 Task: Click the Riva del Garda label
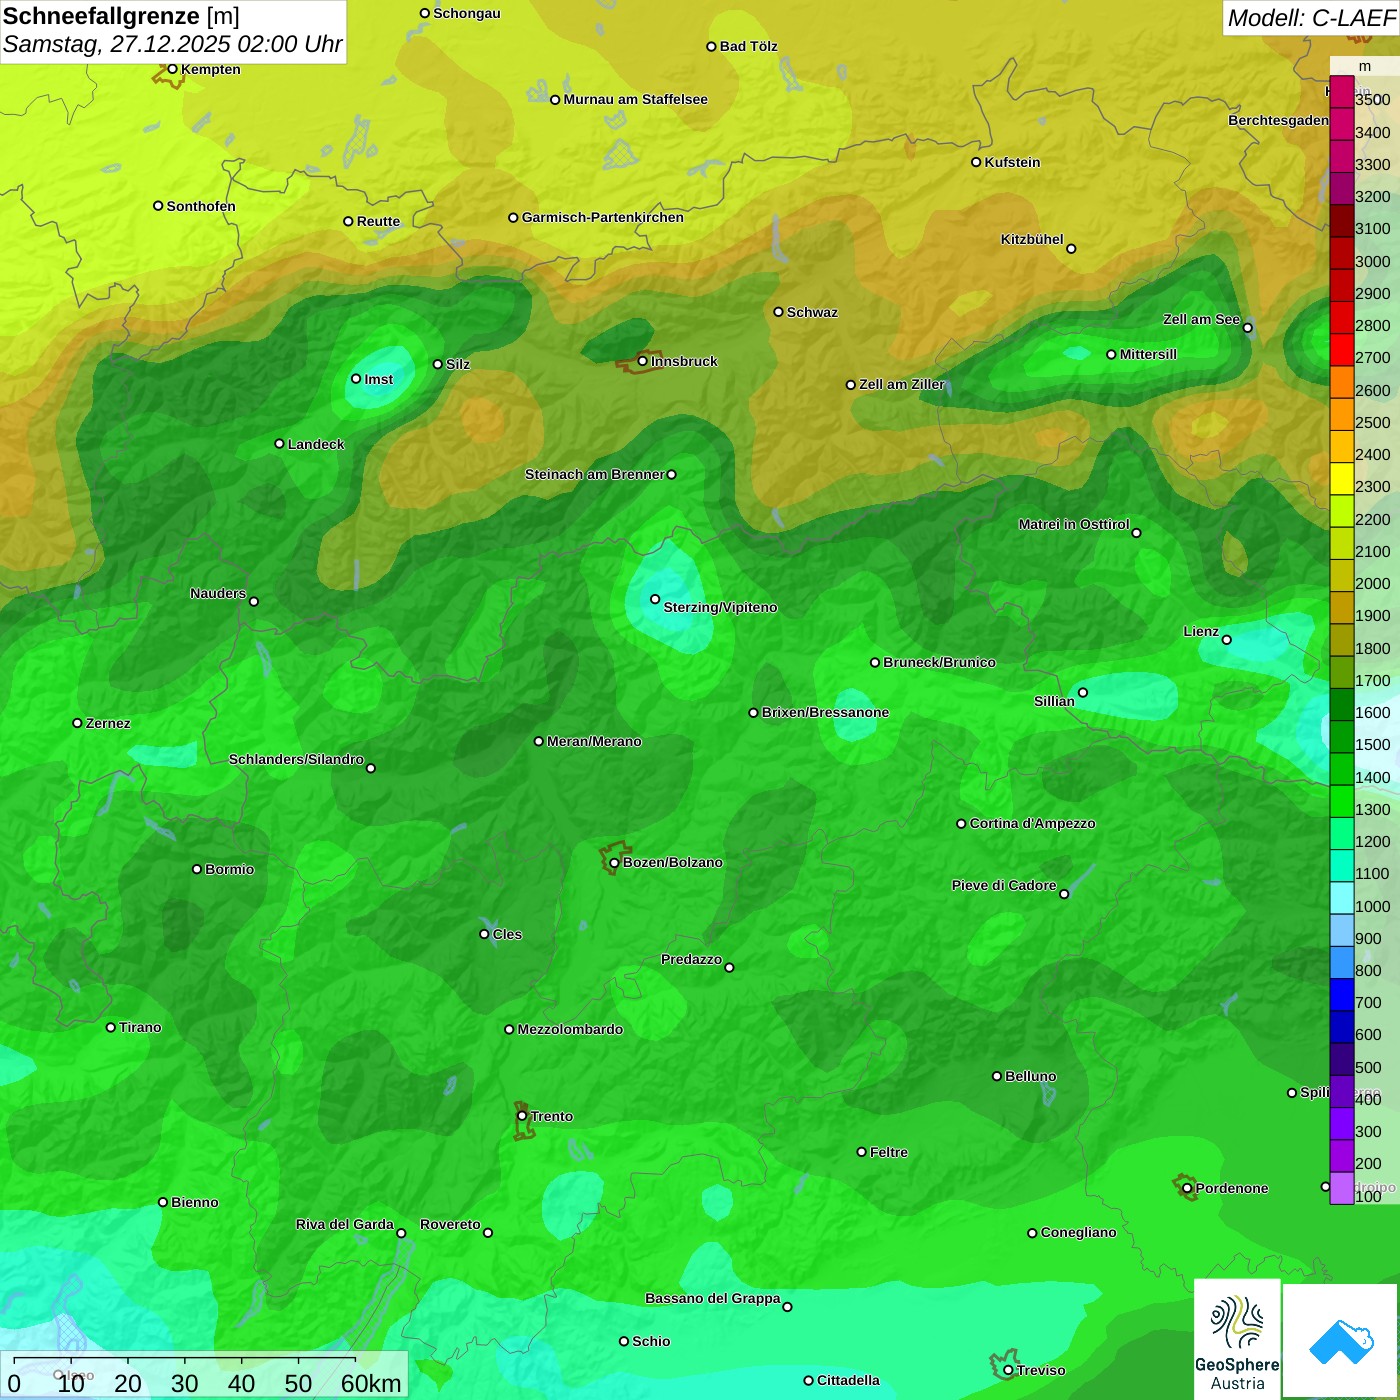345,1224
